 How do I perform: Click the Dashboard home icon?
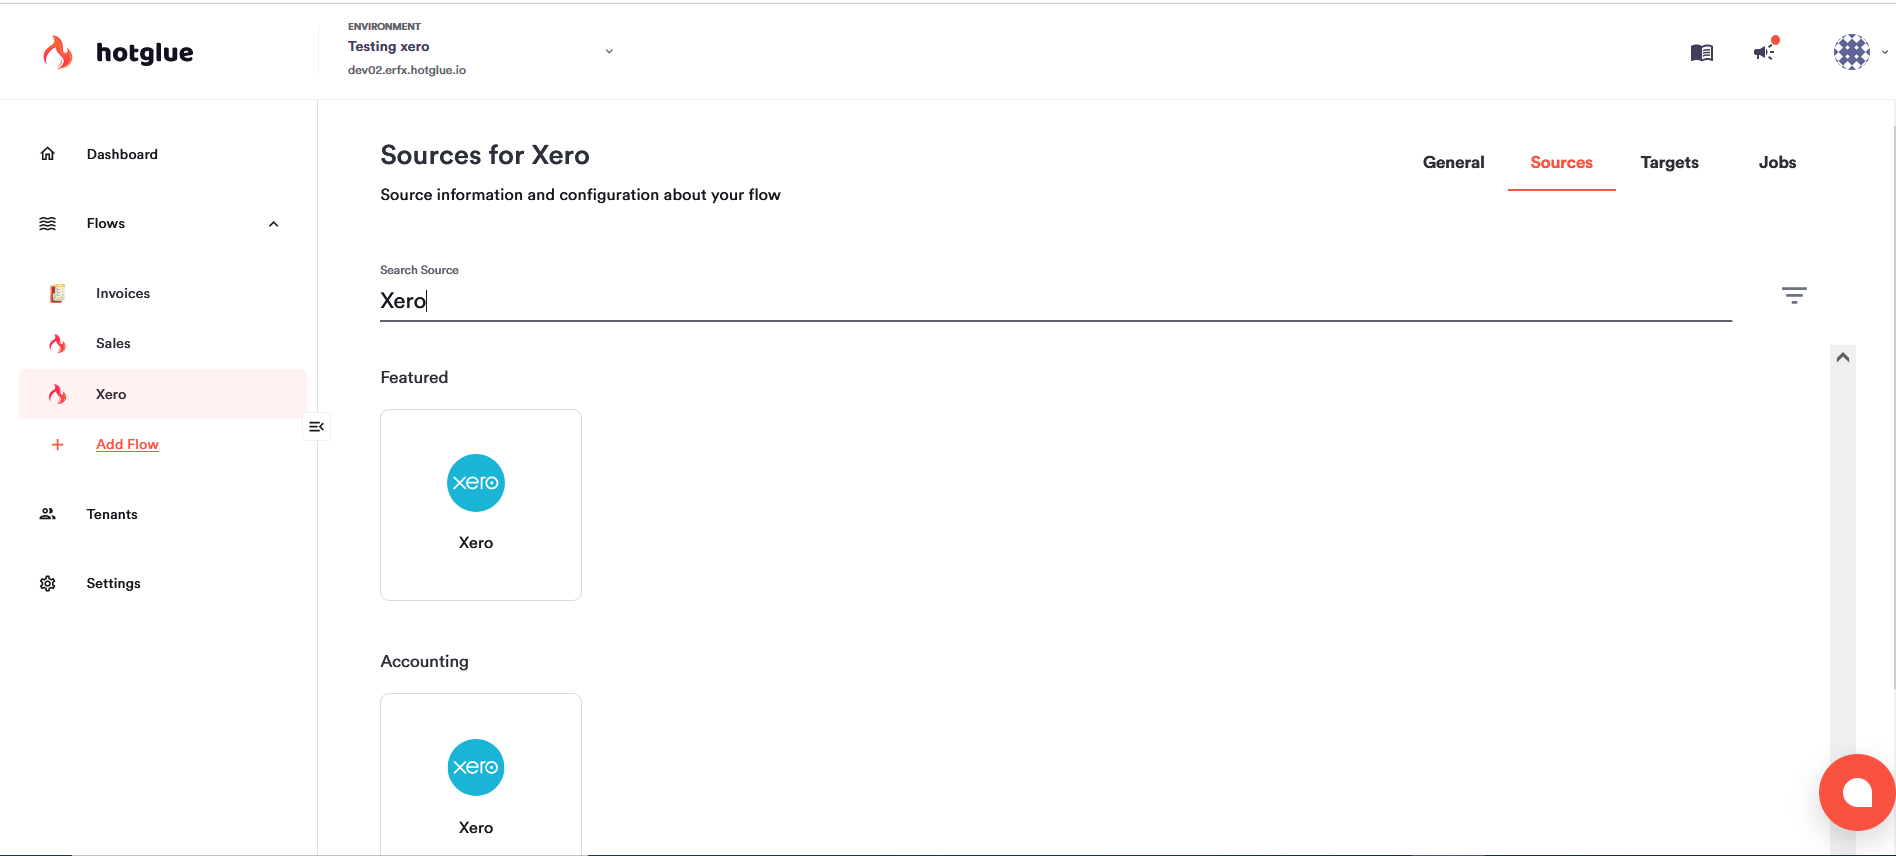pyautogui.click(x=47, y=154)
